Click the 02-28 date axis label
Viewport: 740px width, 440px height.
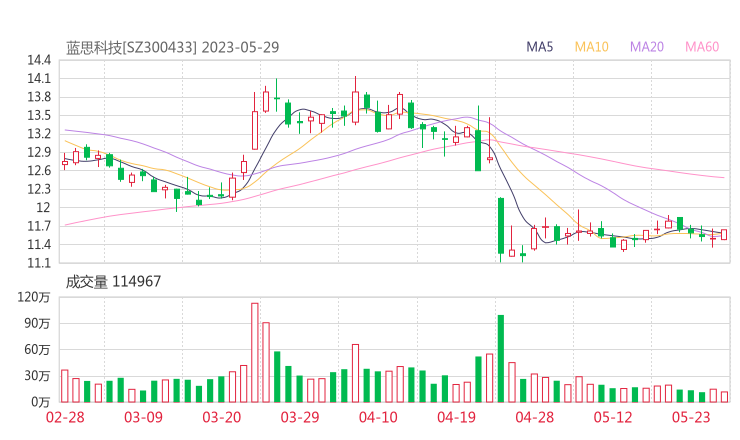pyautogui.click(x=65, y=417)
